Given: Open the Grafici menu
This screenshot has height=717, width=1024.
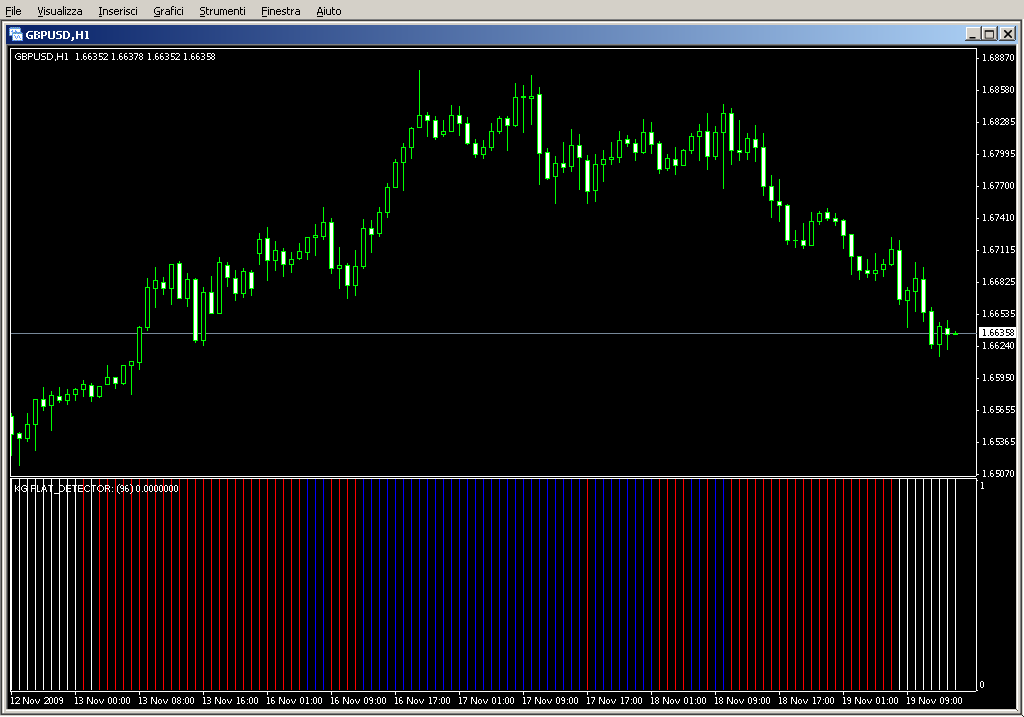Looking at the screenshot, I should tap(168, 11).
